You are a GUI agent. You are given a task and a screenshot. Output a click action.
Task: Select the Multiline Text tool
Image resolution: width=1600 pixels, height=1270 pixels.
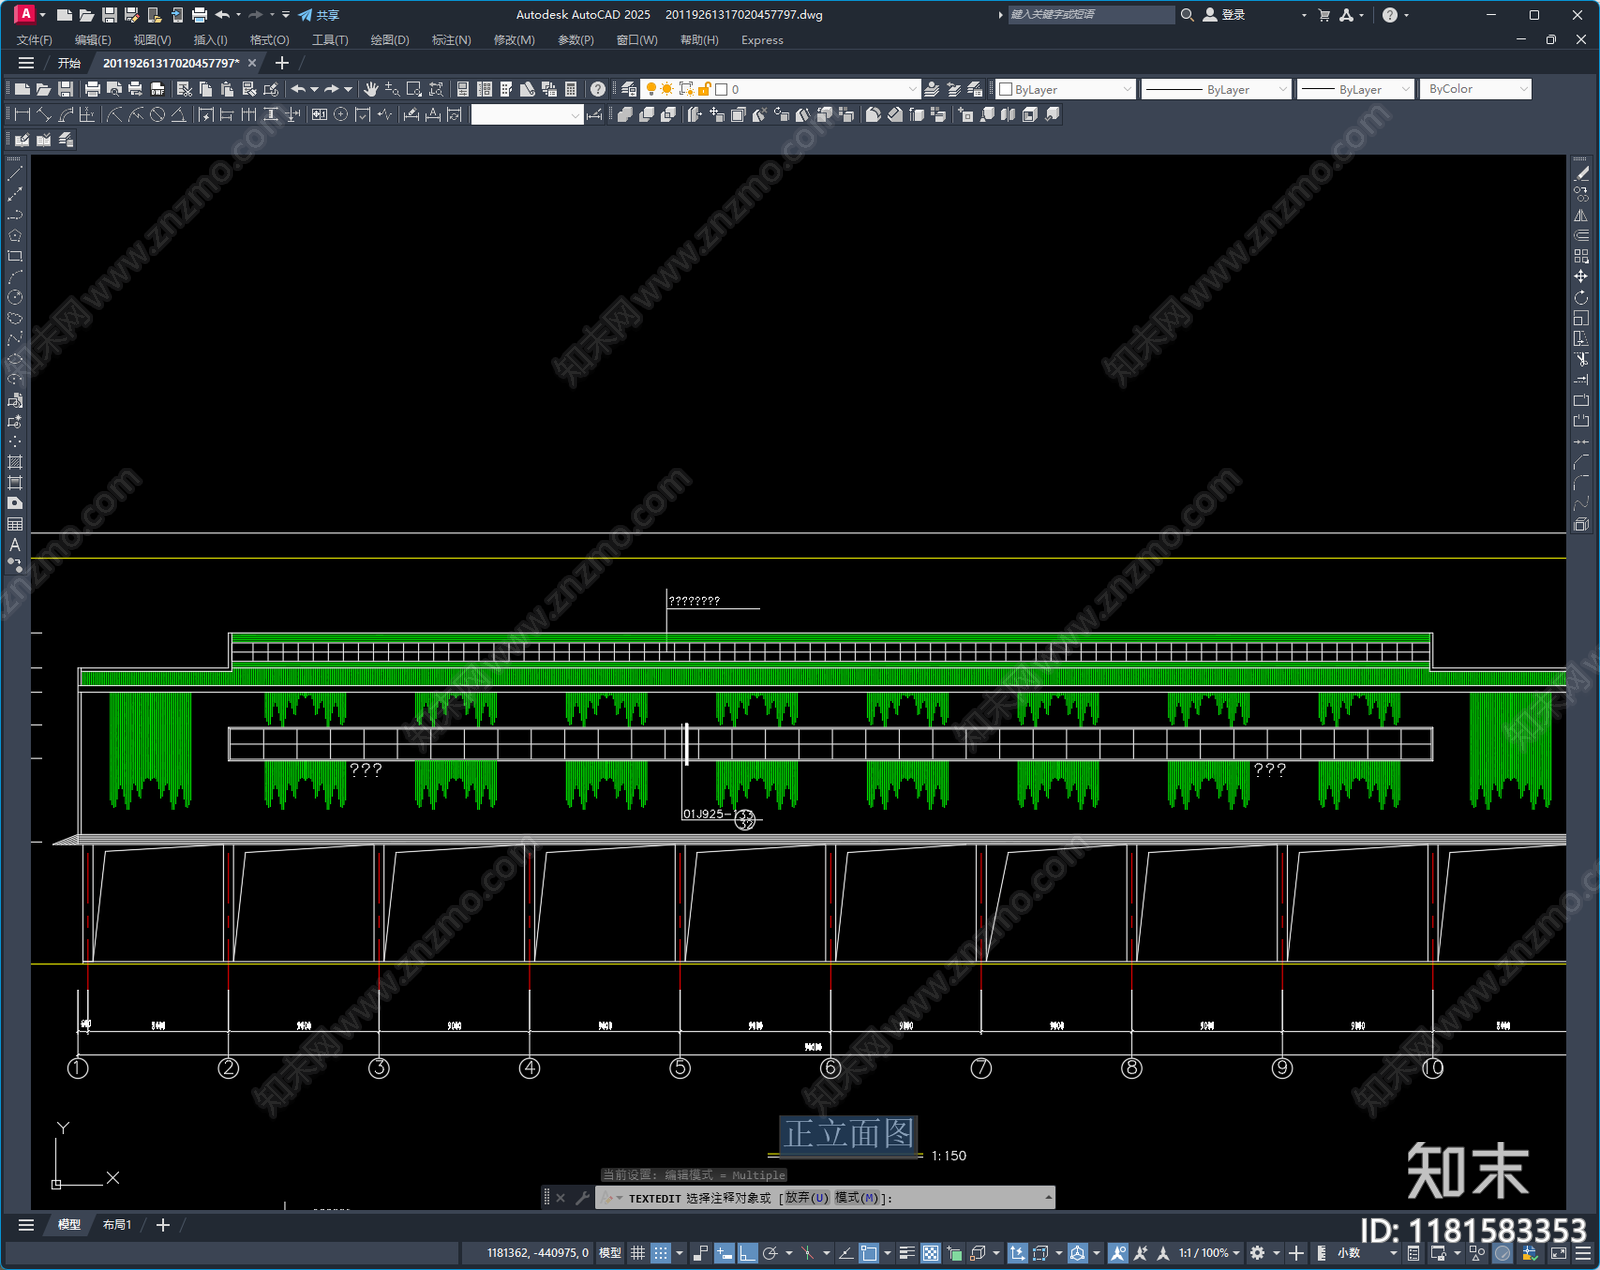[x=15, y=545]
